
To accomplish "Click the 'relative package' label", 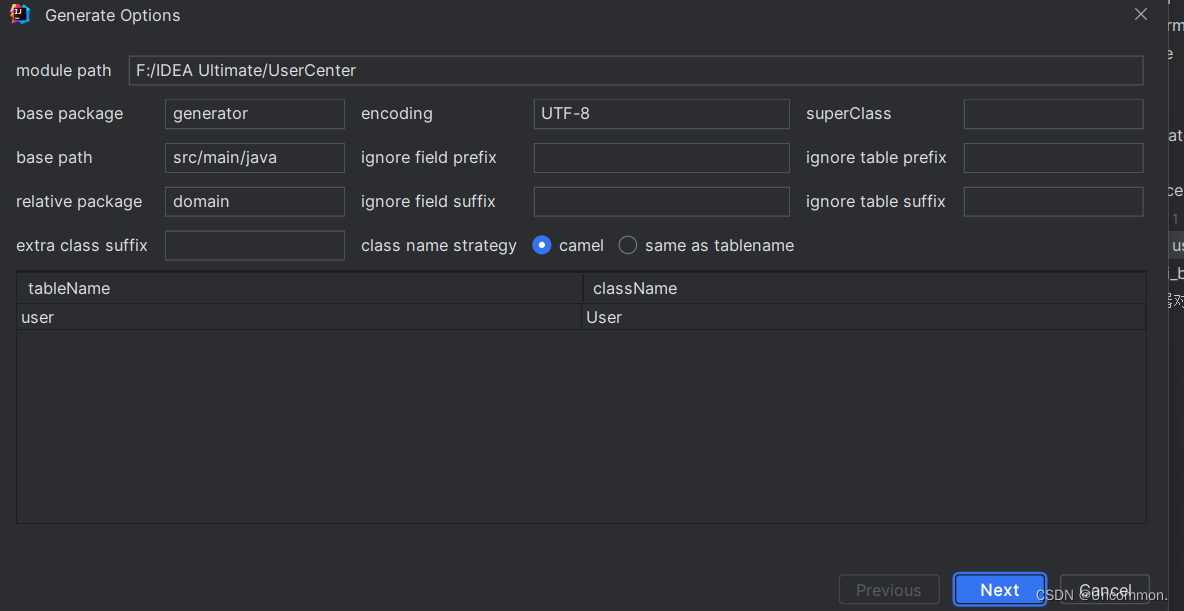I will pos(79,202).
